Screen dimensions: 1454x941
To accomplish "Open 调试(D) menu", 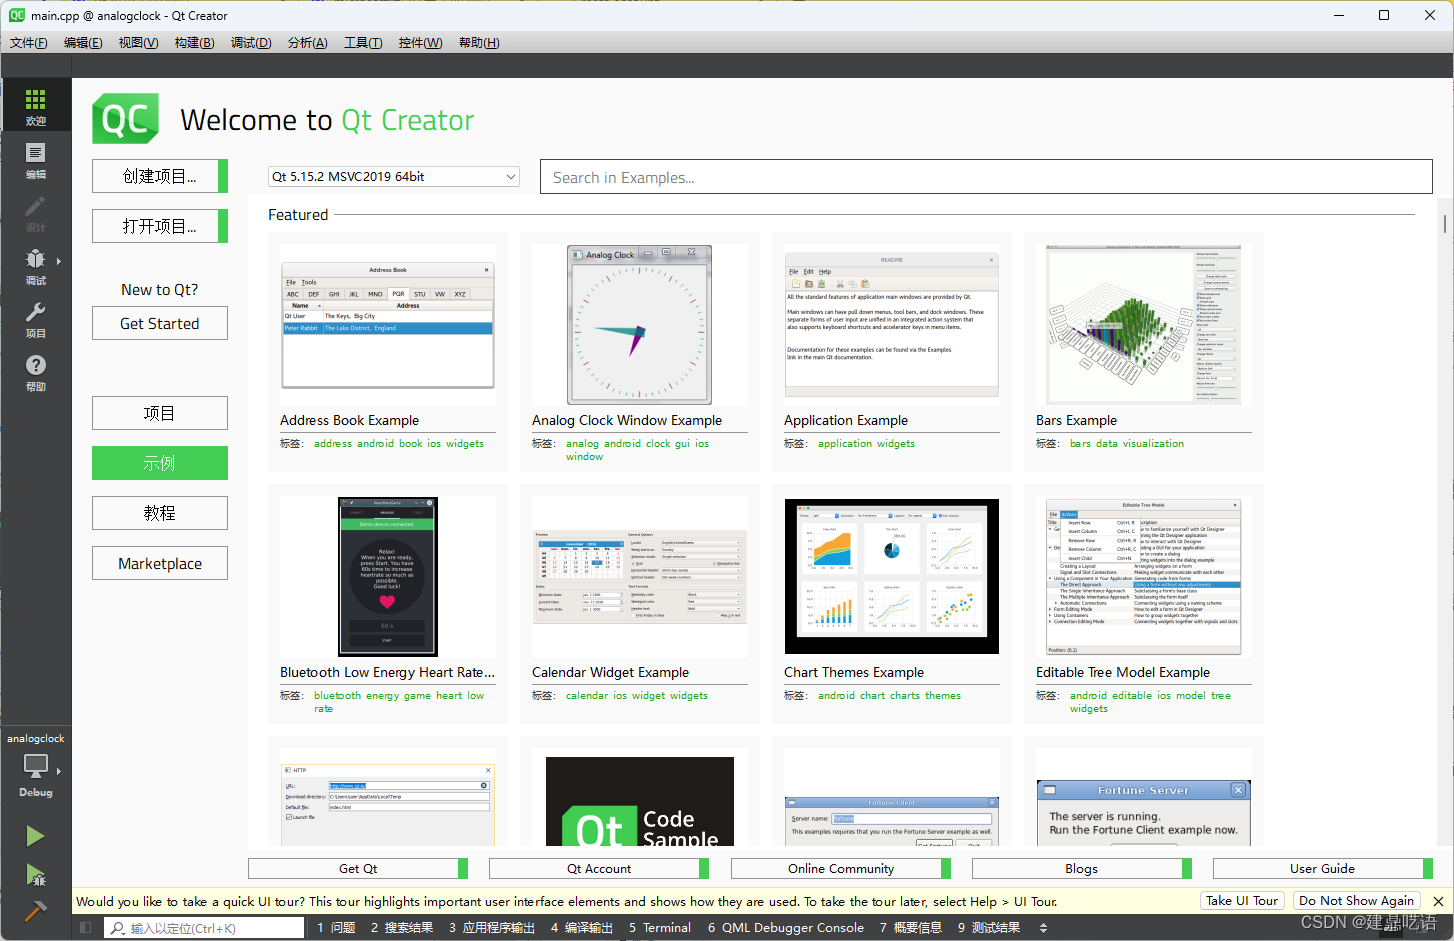I will [251, 43].
